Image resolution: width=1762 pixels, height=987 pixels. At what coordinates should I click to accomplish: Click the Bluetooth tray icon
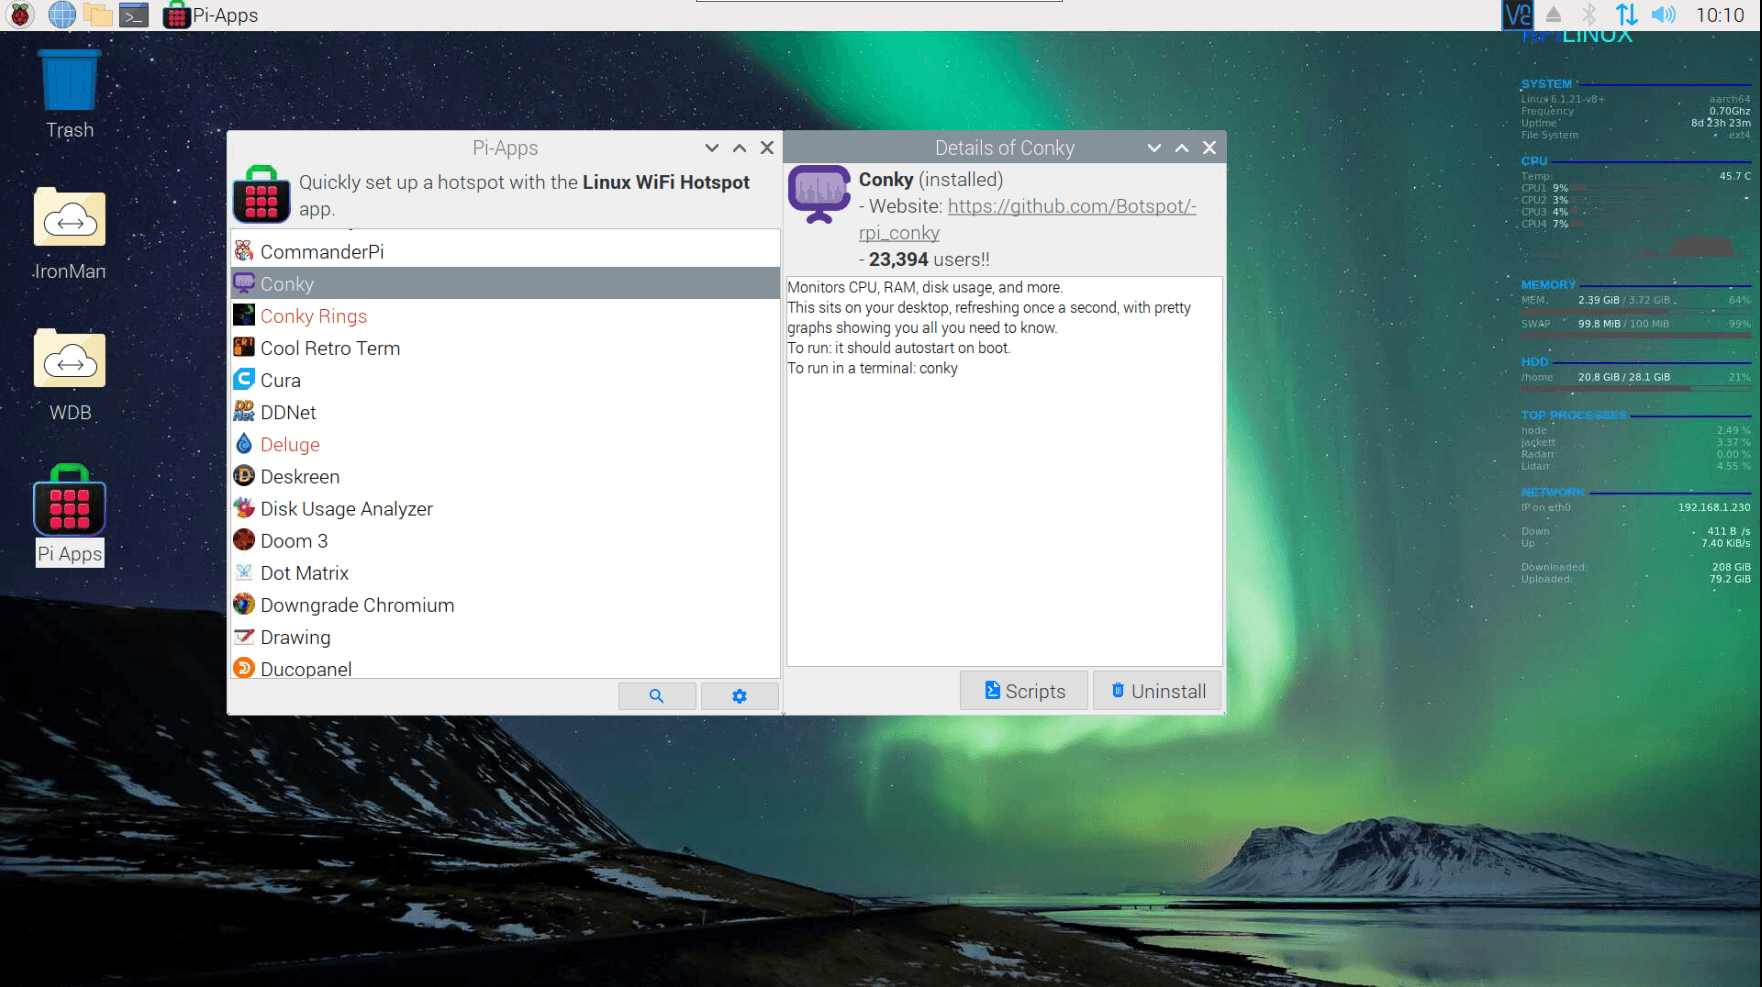click(x=1589, y=15)
